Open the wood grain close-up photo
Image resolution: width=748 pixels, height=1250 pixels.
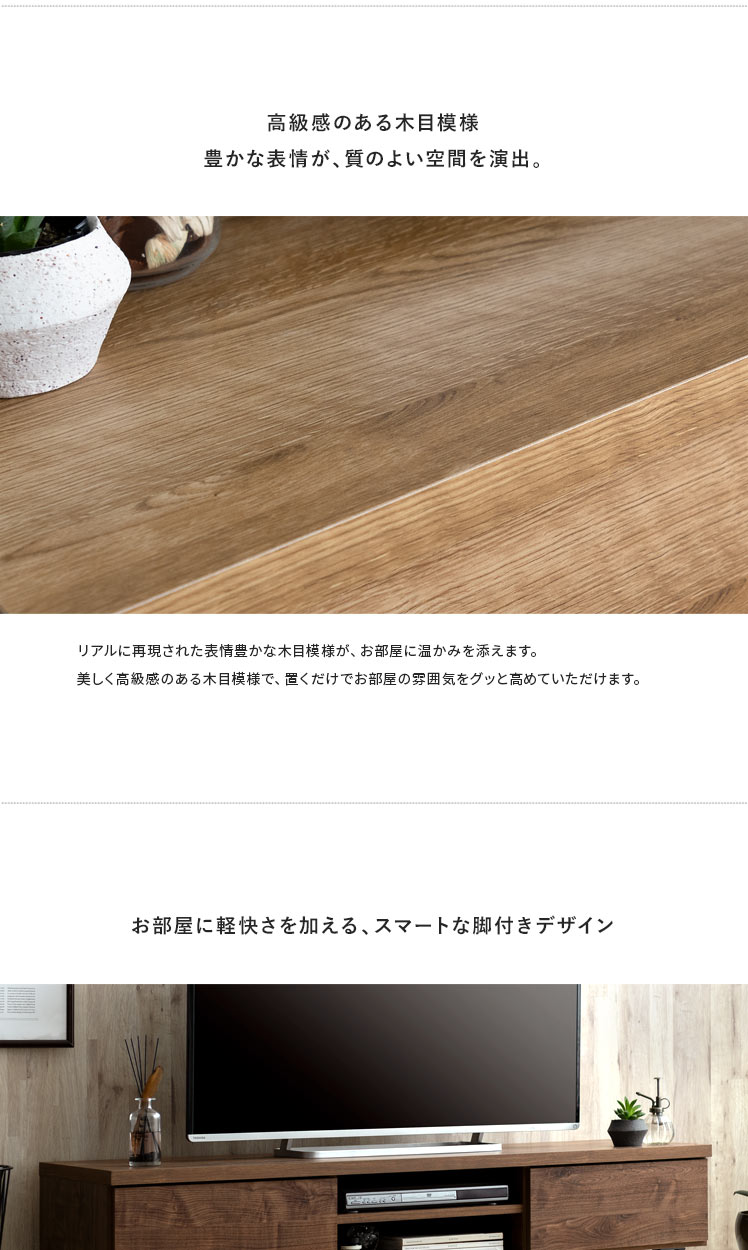point(374,414)
